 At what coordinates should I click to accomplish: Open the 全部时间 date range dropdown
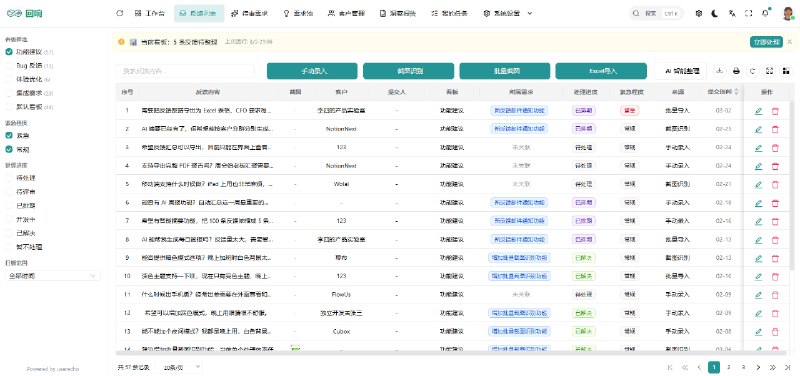(53, 275)
